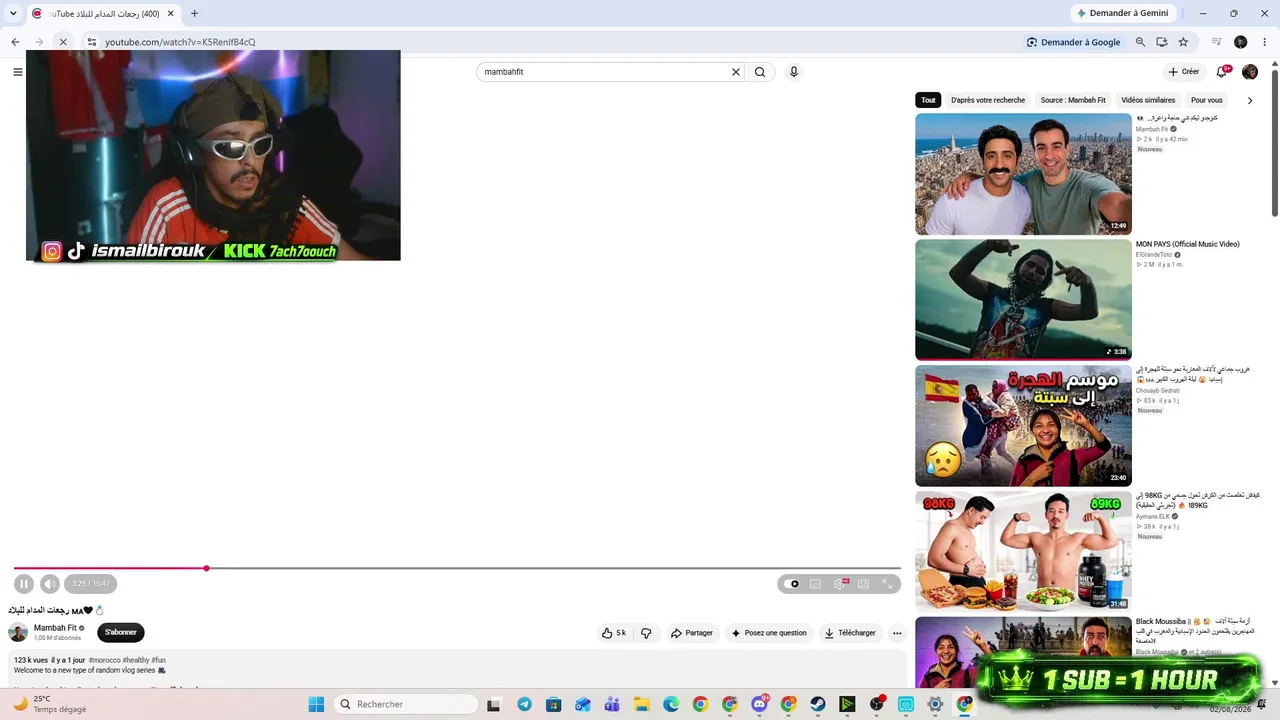This screenshot has height=720, width=1280.
Task: Open Steam from the taskbar
Action: 818,704
